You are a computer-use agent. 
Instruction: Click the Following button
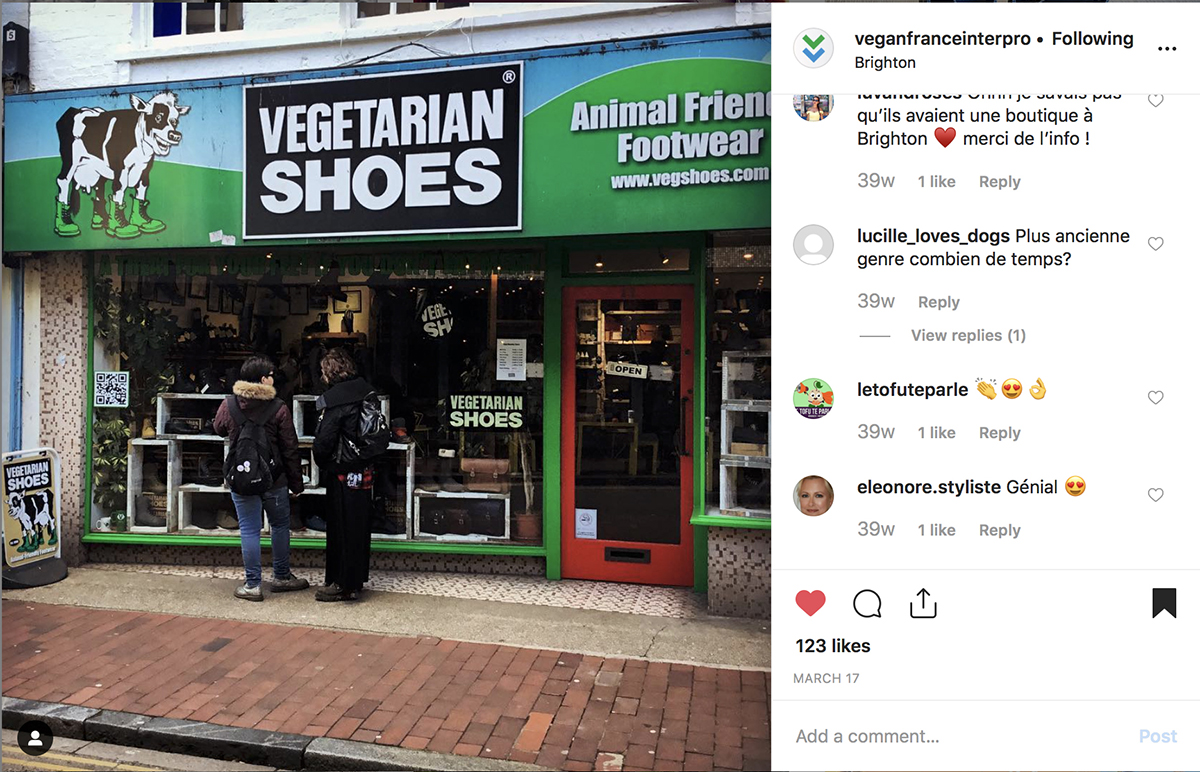[1092, 39]
